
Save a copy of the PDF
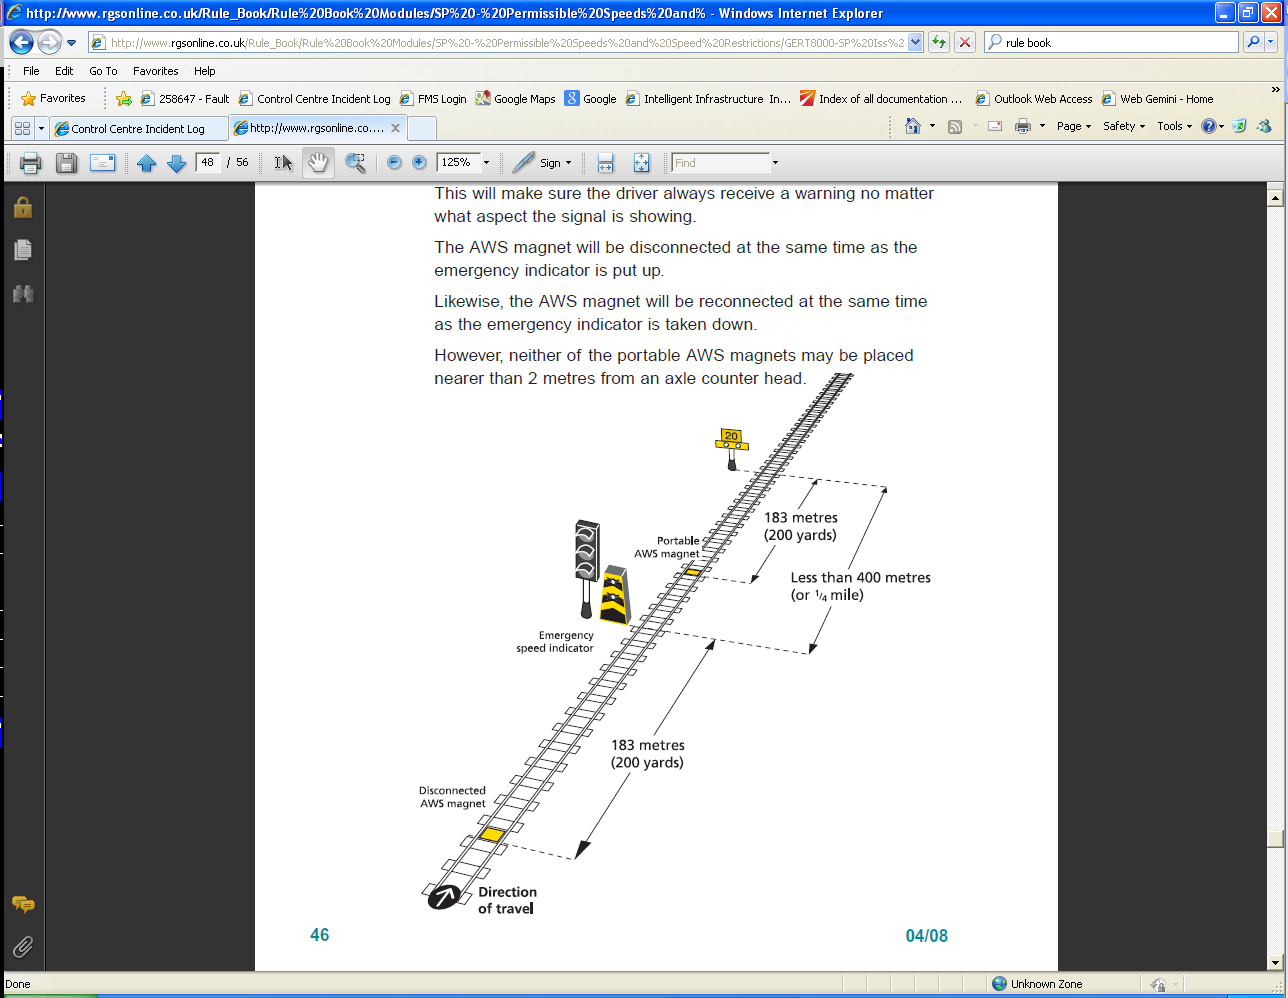coord(66,163)
